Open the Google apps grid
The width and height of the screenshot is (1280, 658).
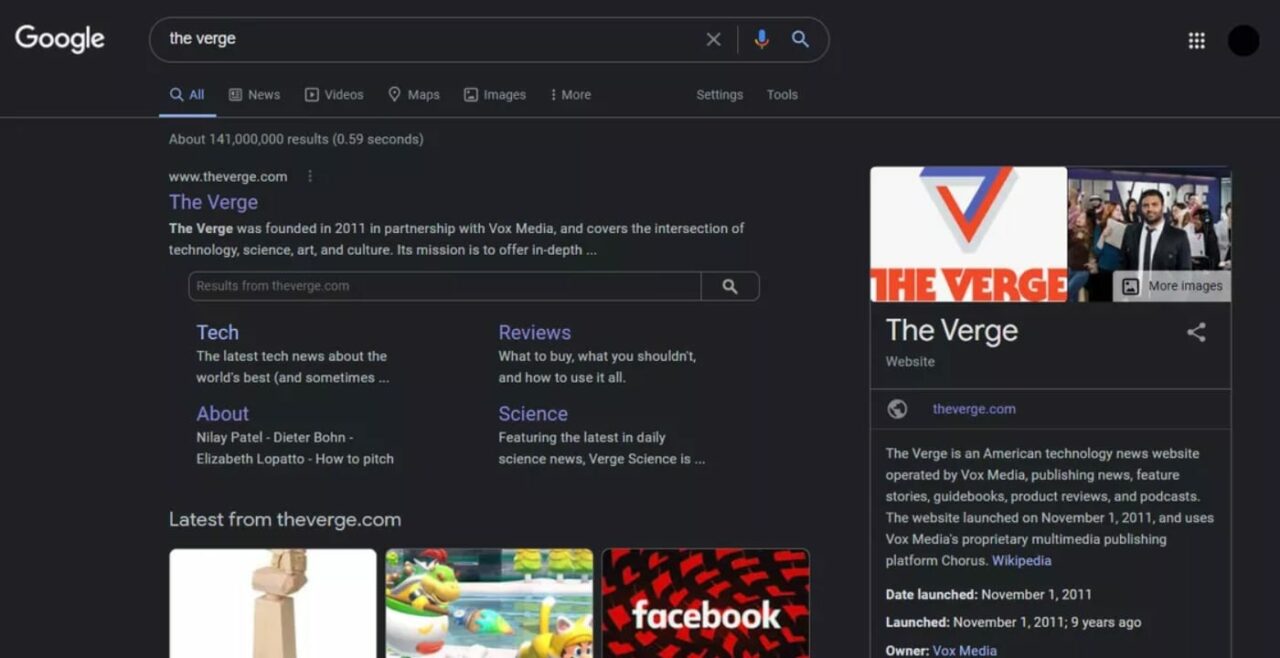point(1196,40)
